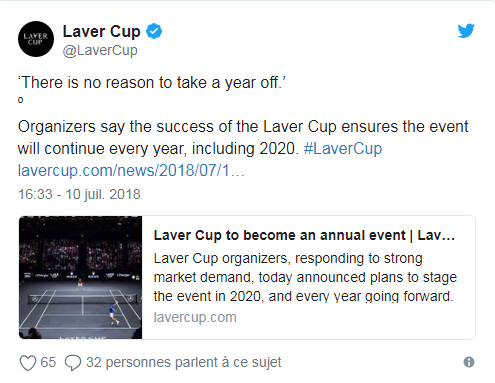Screen dimensions: 495x383
Task: Visit the @LaverCup handle
Action: [100, 51]
